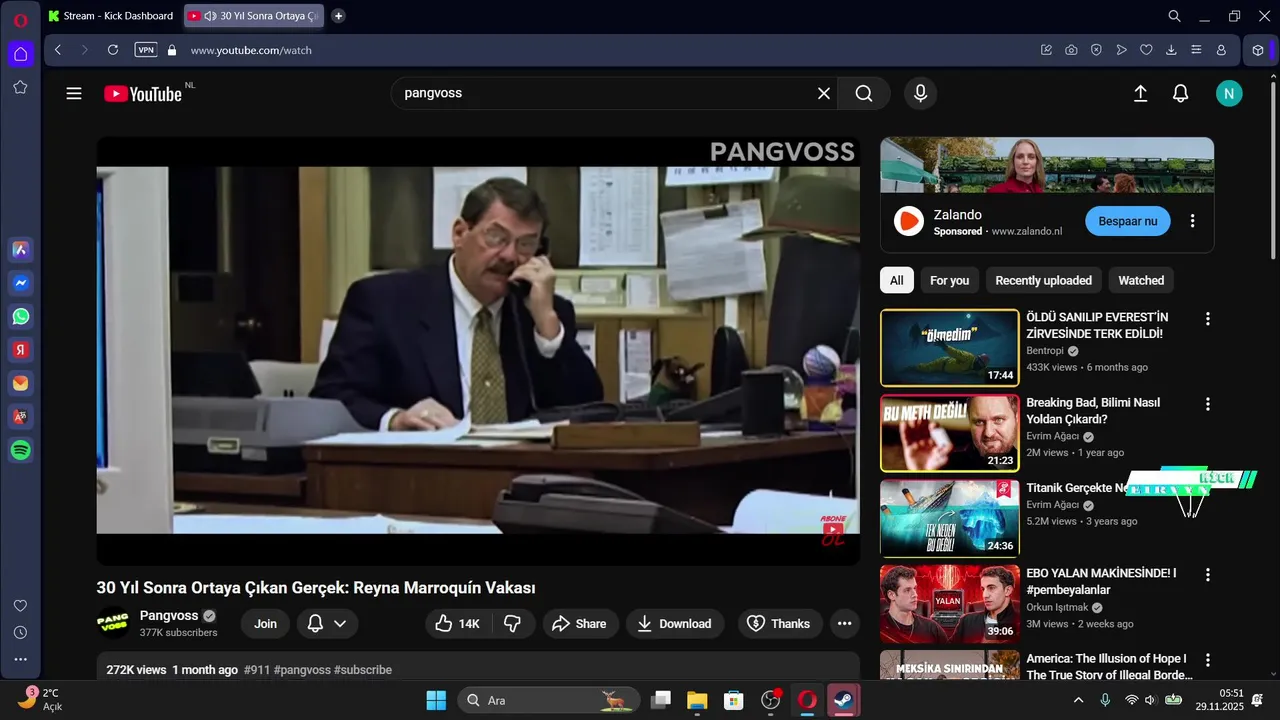Show hidden system tray icons chevron
The height and width of the screenshot is (720, 1280).
(x=1078, y=700)
